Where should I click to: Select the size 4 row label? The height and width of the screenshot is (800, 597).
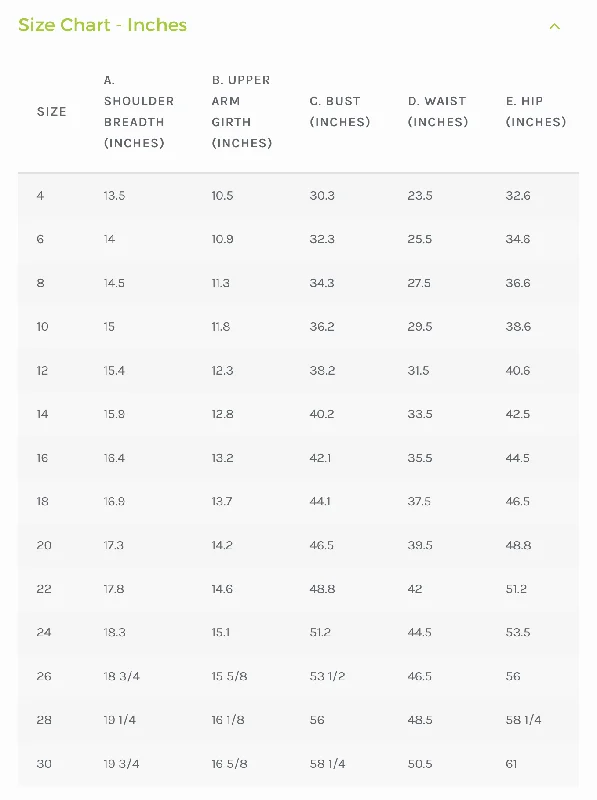tap(40, 195)
